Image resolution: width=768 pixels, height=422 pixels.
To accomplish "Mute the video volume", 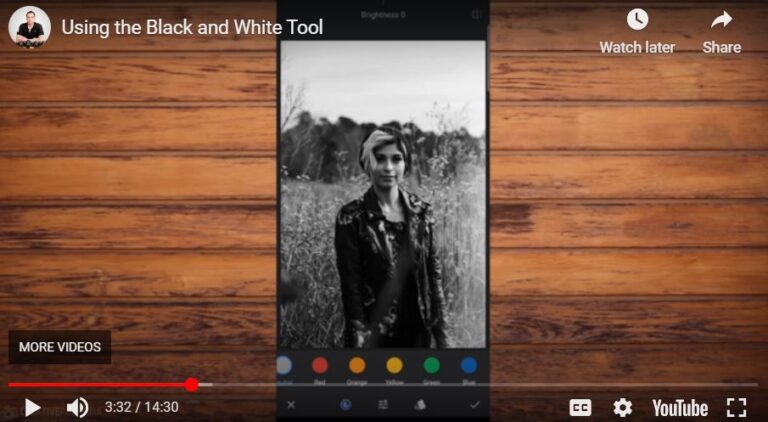I will coord(77,407).
